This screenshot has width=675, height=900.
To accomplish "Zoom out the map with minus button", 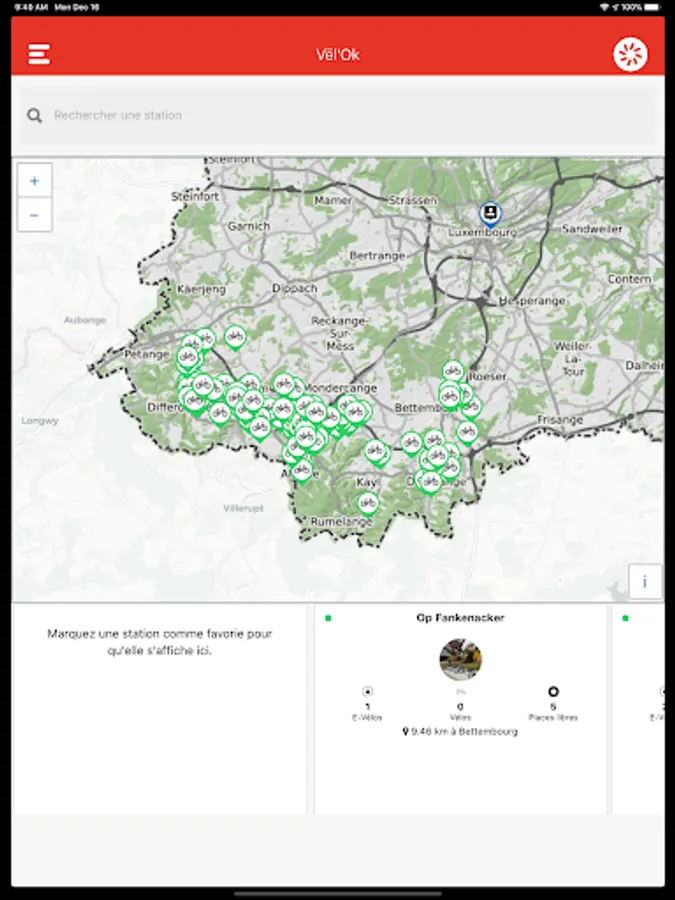I will 34,215.
